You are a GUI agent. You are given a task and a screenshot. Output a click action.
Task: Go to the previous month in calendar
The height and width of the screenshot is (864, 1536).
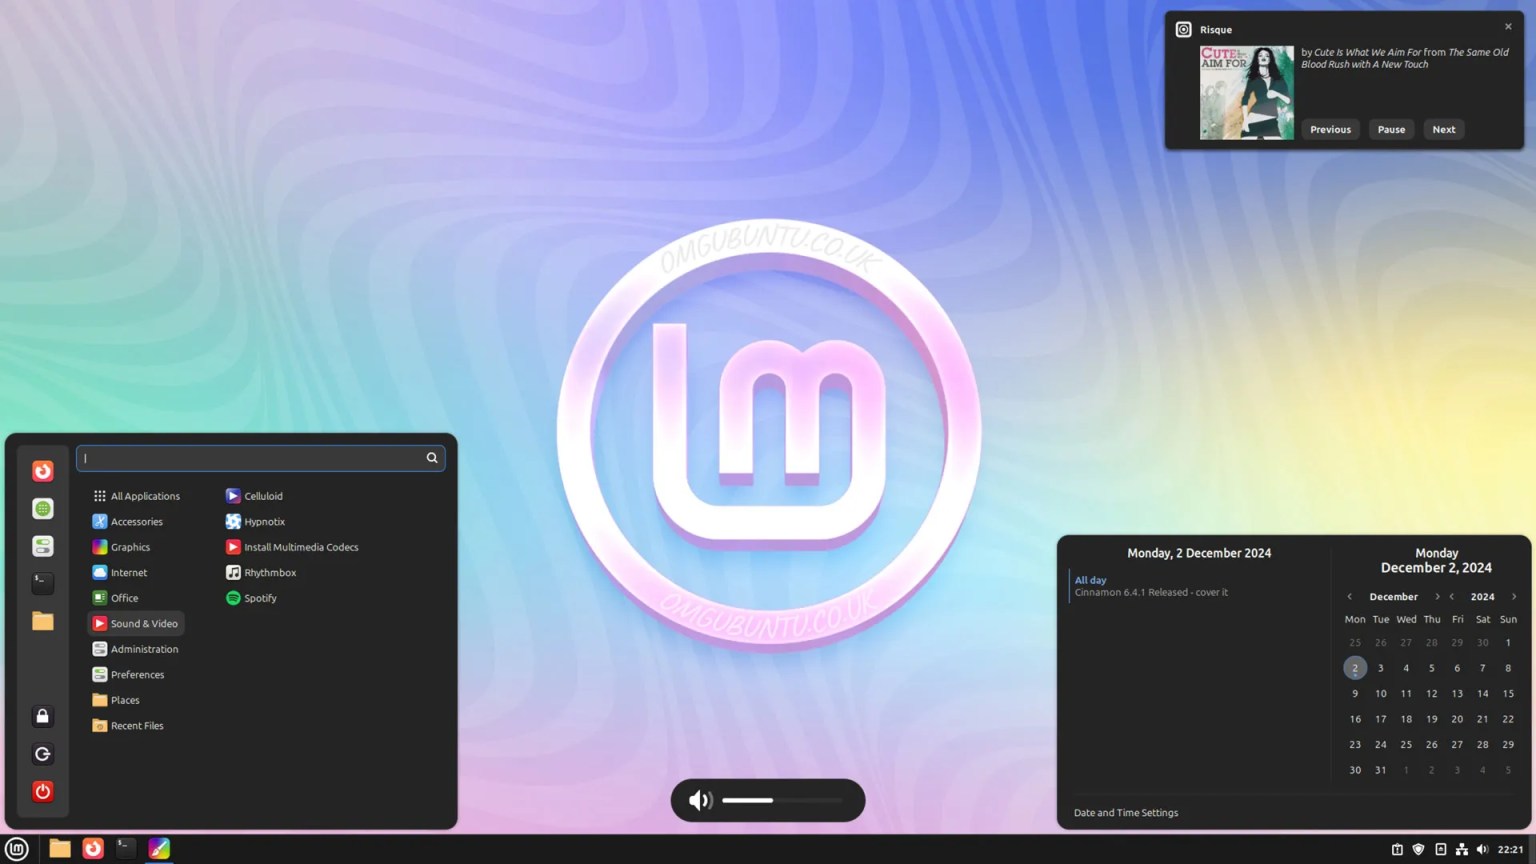pos(1349,597)
